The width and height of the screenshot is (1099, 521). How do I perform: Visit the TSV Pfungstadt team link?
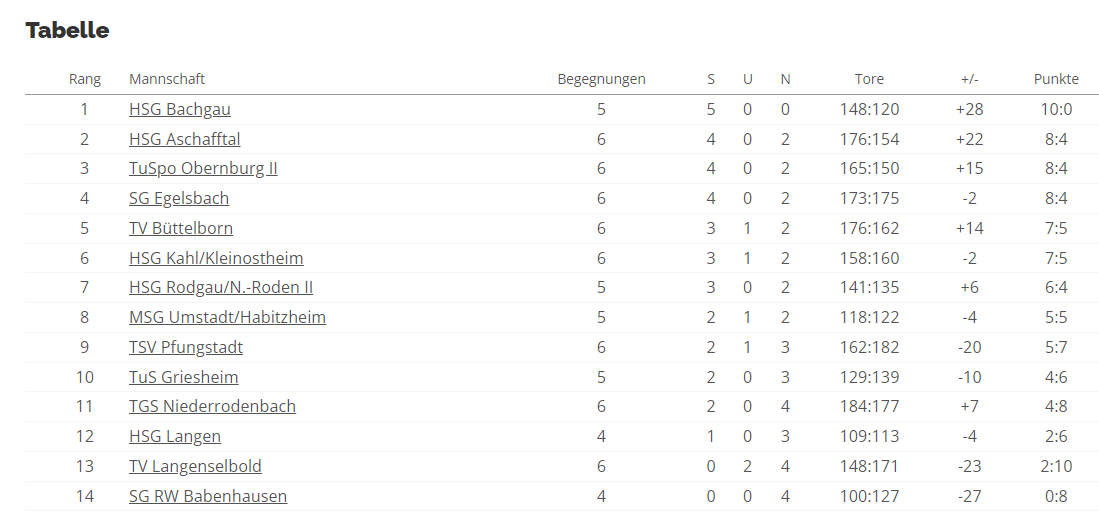(x=186, y=347)
